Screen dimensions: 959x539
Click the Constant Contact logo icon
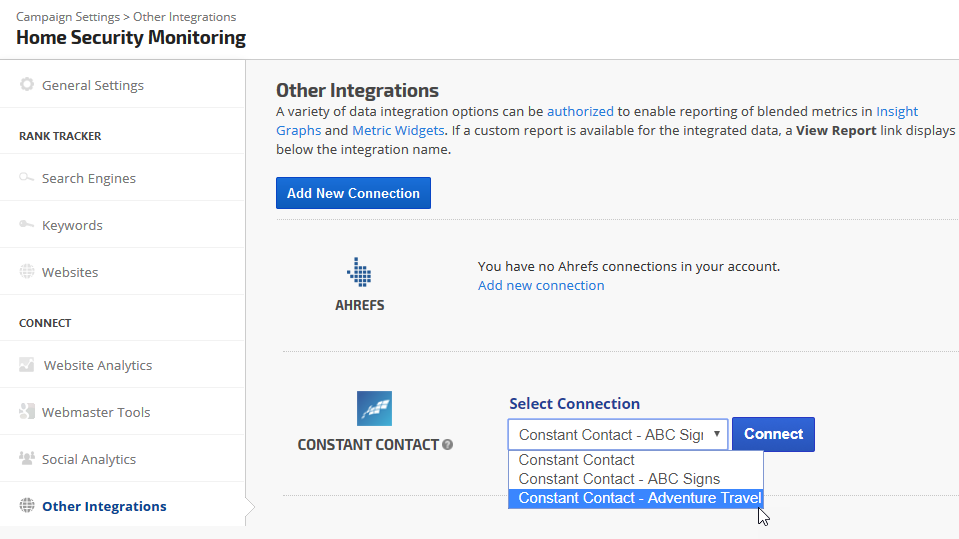point(374,408)
